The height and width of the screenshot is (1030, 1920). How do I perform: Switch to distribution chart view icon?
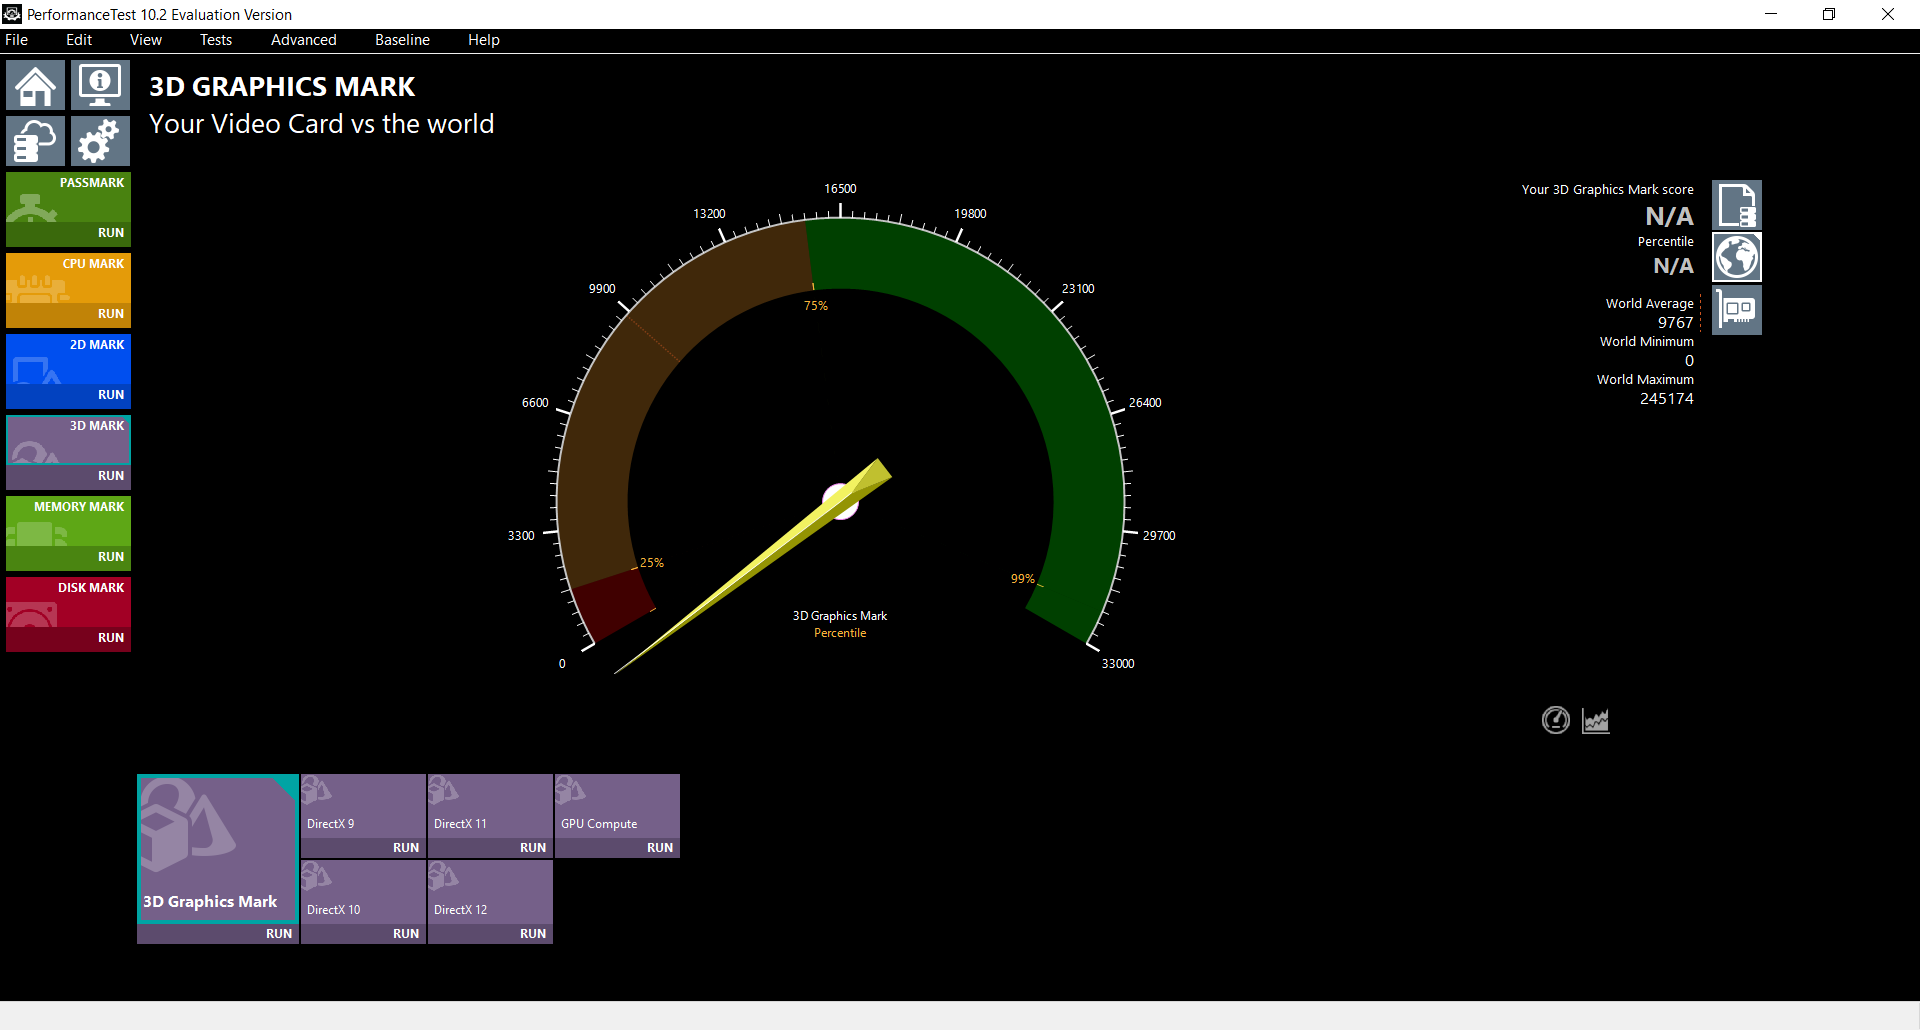[x=1596, y=720]
